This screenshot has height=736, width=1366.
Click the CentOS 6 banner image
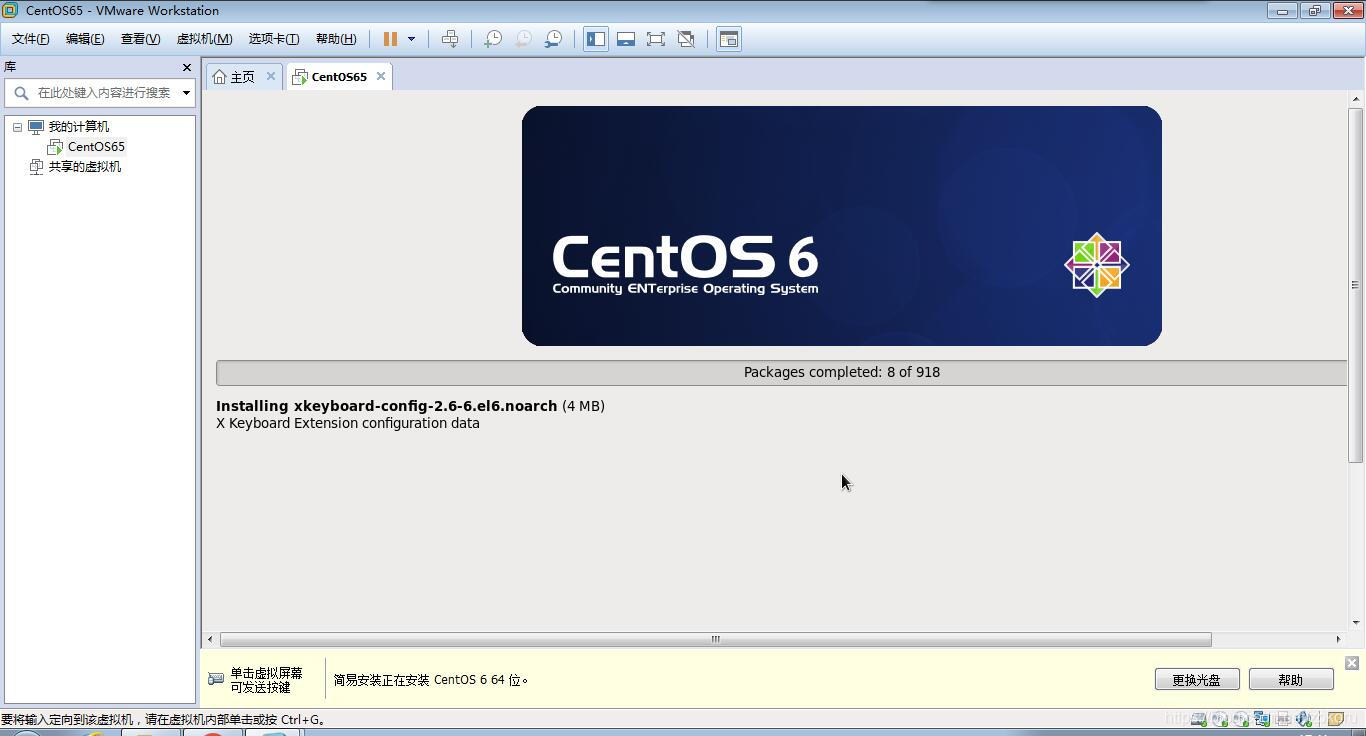[x=842, y=226]
